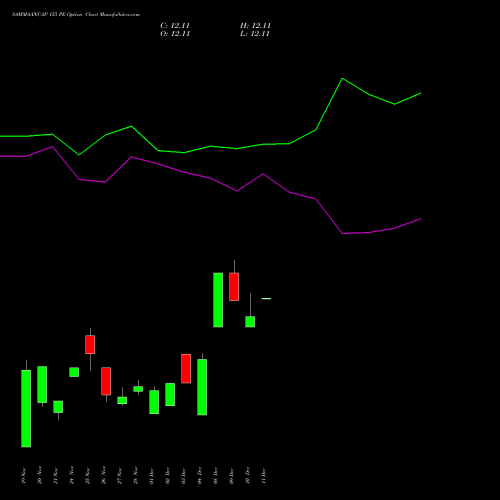Click the "19 Nov" date axis label
Viewport: 500px width, 500px height.
coord(24,475)
